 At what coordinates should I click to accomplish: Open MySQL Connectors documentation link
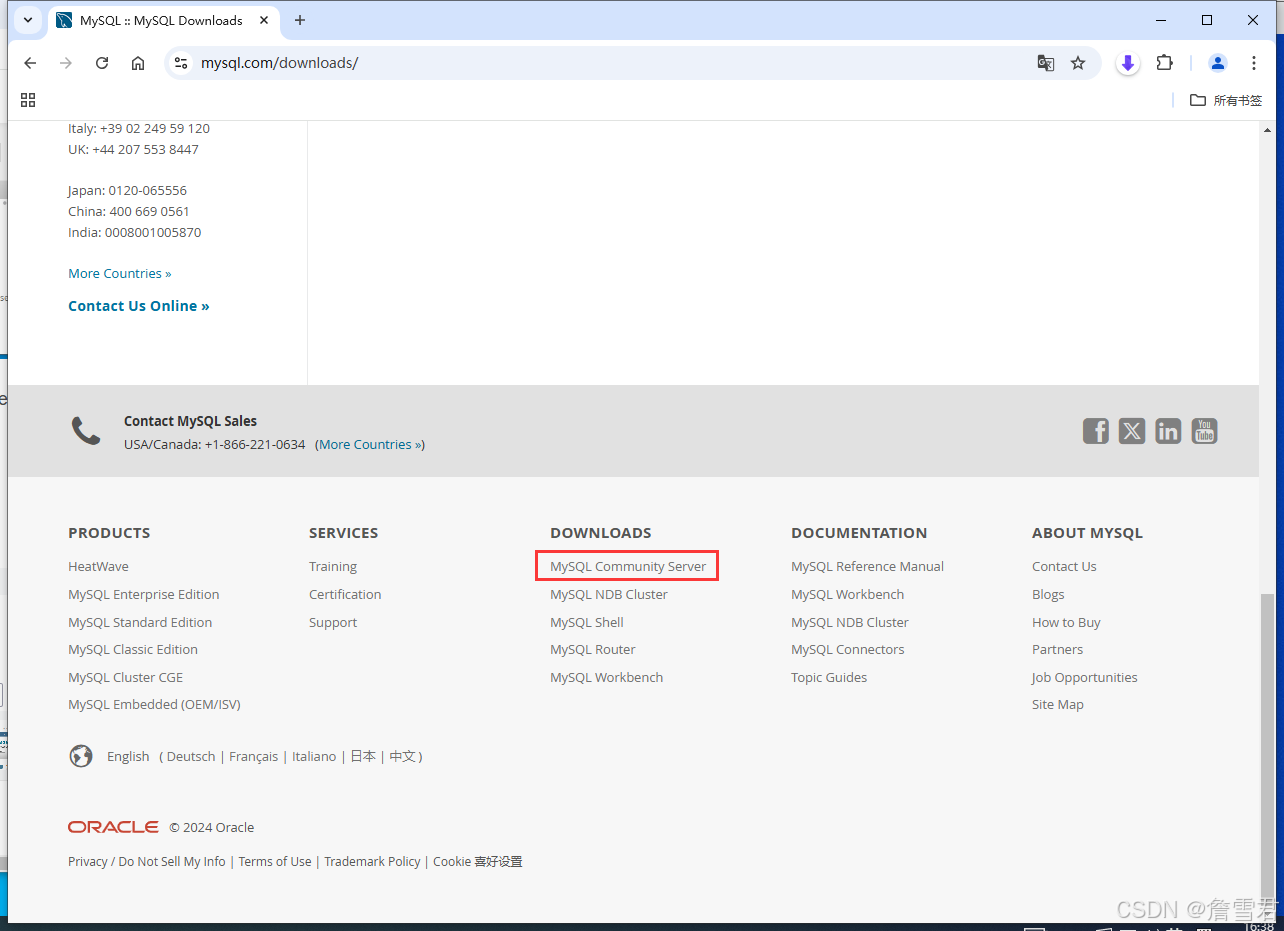click(x=848, y=649)
